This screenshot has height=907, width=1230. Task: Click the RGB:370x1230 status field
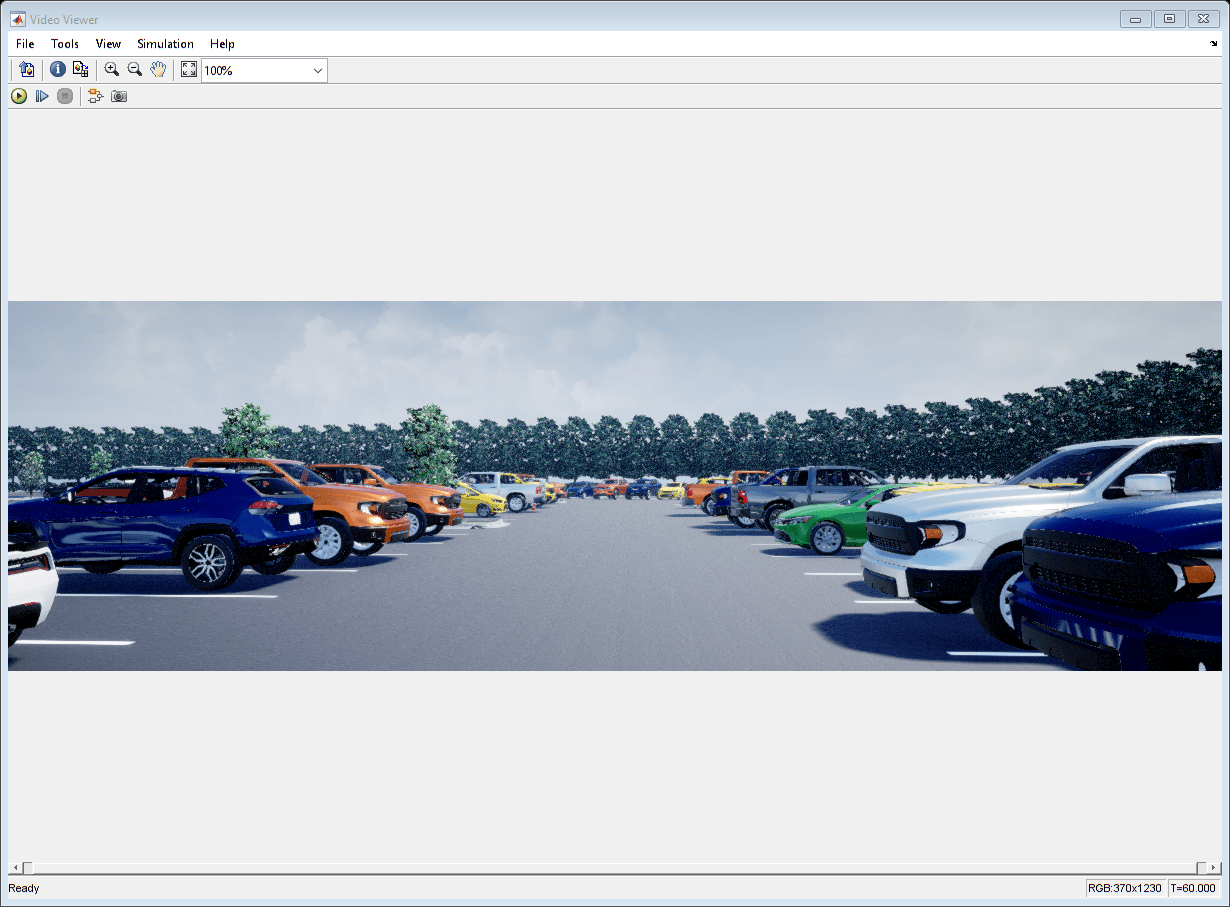(1126, 888)
